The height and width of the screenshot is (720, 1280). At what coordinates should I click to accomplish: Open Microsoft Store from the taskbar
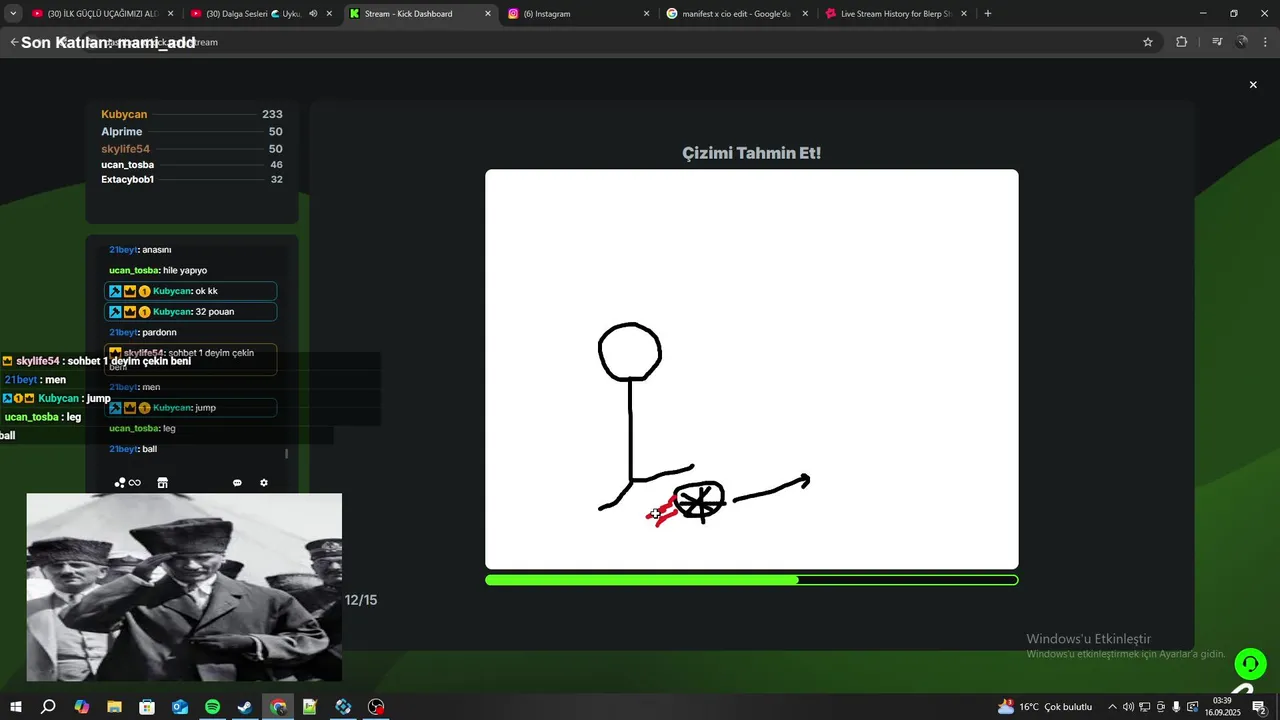click(x=147, y=707)
